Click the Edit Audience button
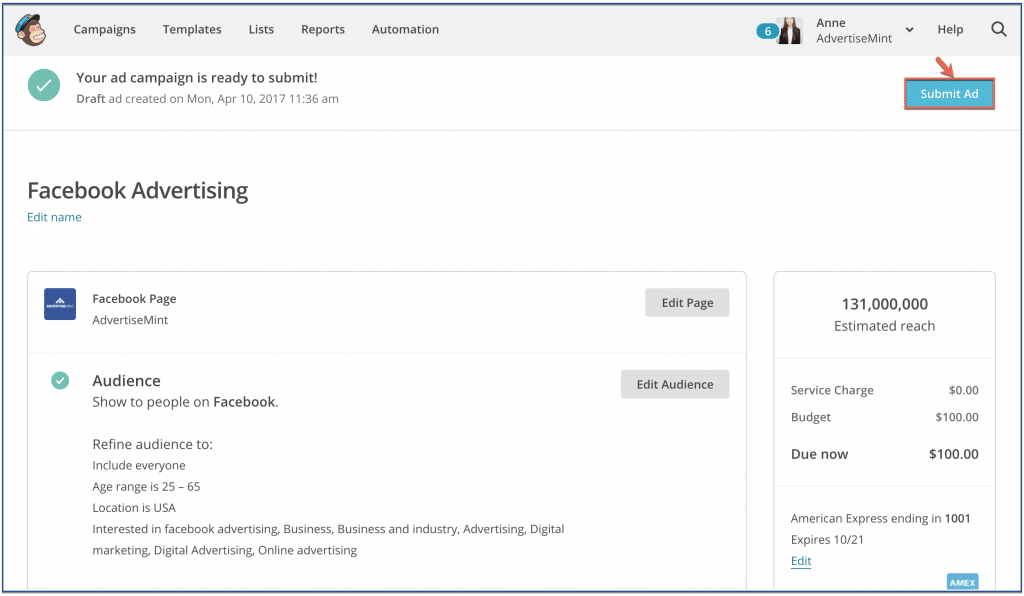 pos(675,384)
